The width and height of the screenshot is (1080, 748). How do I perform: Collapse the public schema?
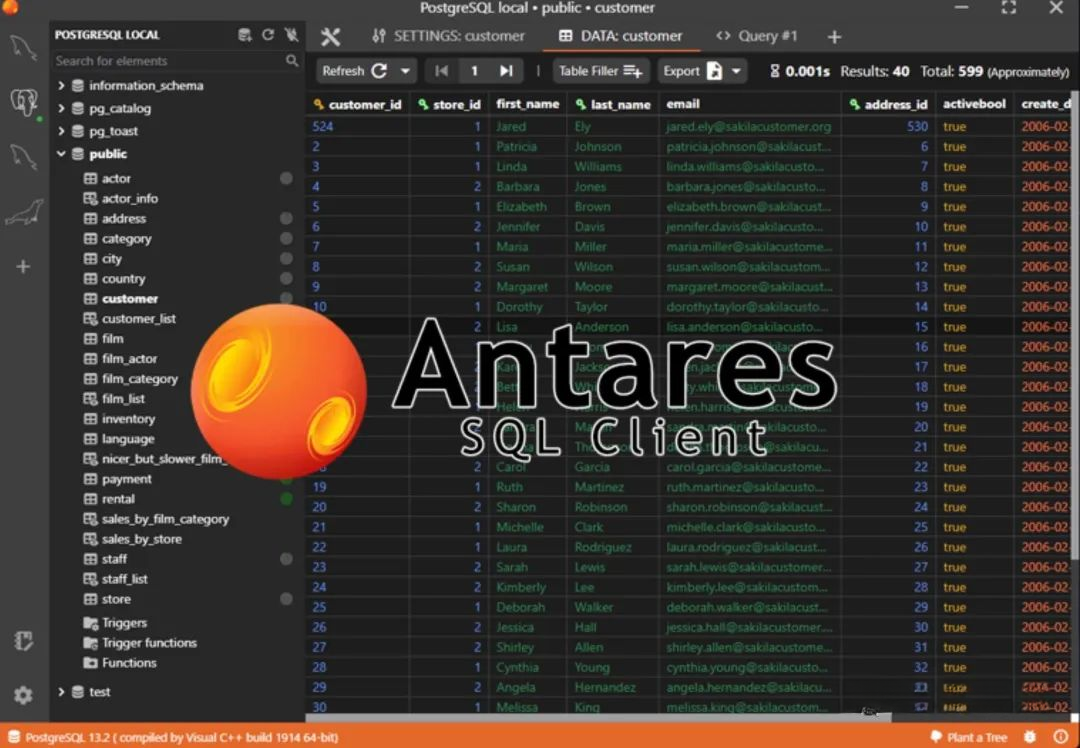click(x=61, y=154)
